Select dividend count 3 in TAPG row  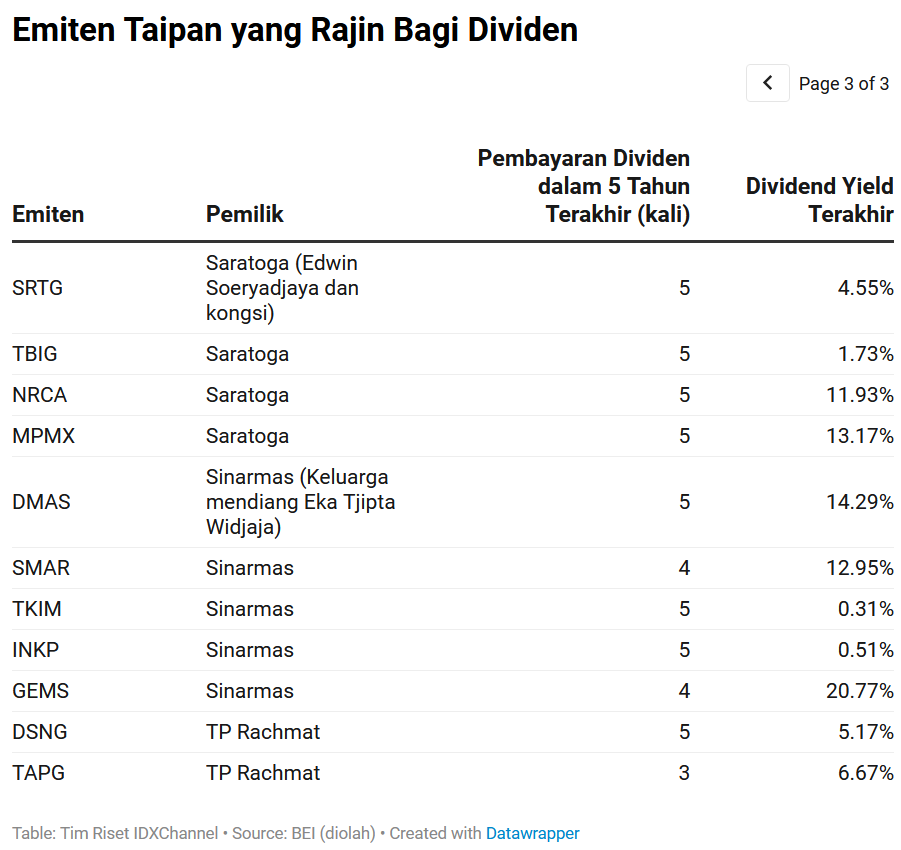[684, 773]
